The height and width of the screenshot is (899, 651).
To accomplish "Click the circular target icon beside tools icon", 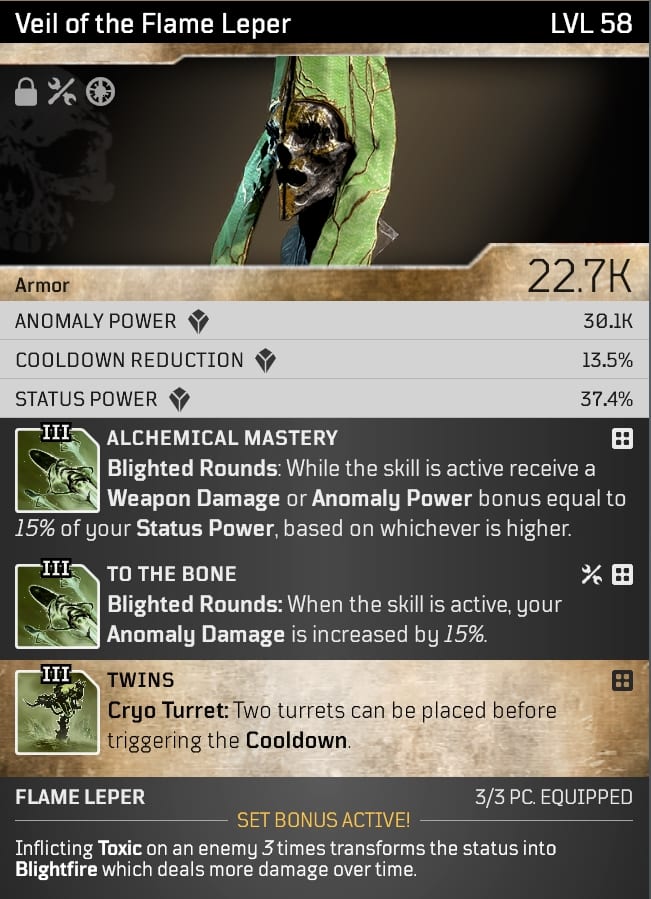I will pyautogui.click(x=100, y=92).
